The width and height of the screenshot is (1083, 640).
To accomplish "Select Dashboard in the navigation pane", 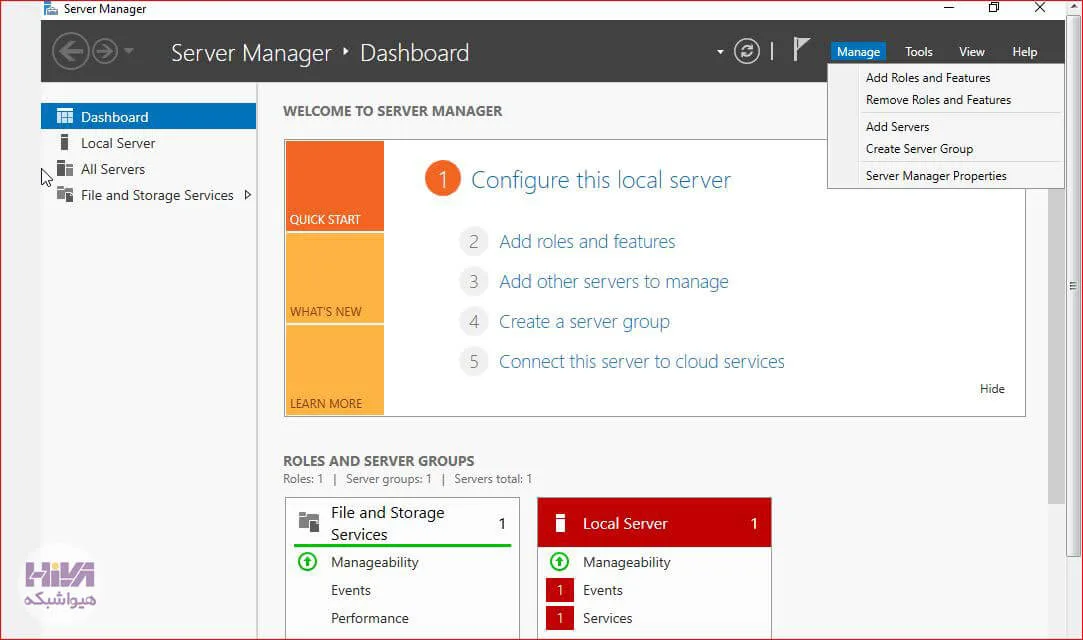I will (x=148, y=116).
